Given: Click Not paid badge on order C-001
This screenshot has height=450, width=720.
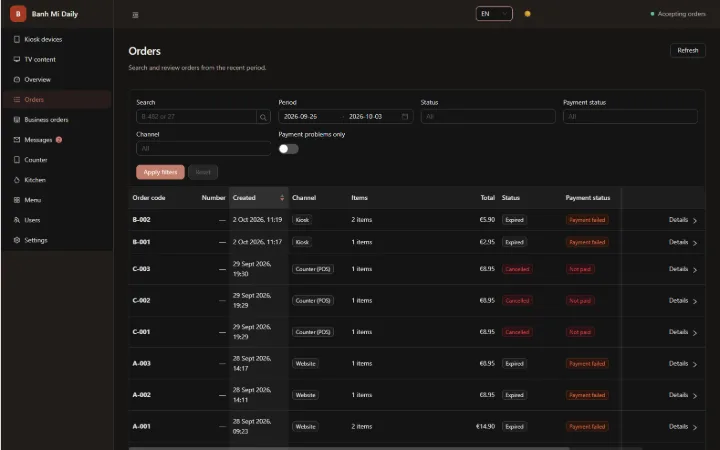Looking at the screenshot, I should [580, 332].
